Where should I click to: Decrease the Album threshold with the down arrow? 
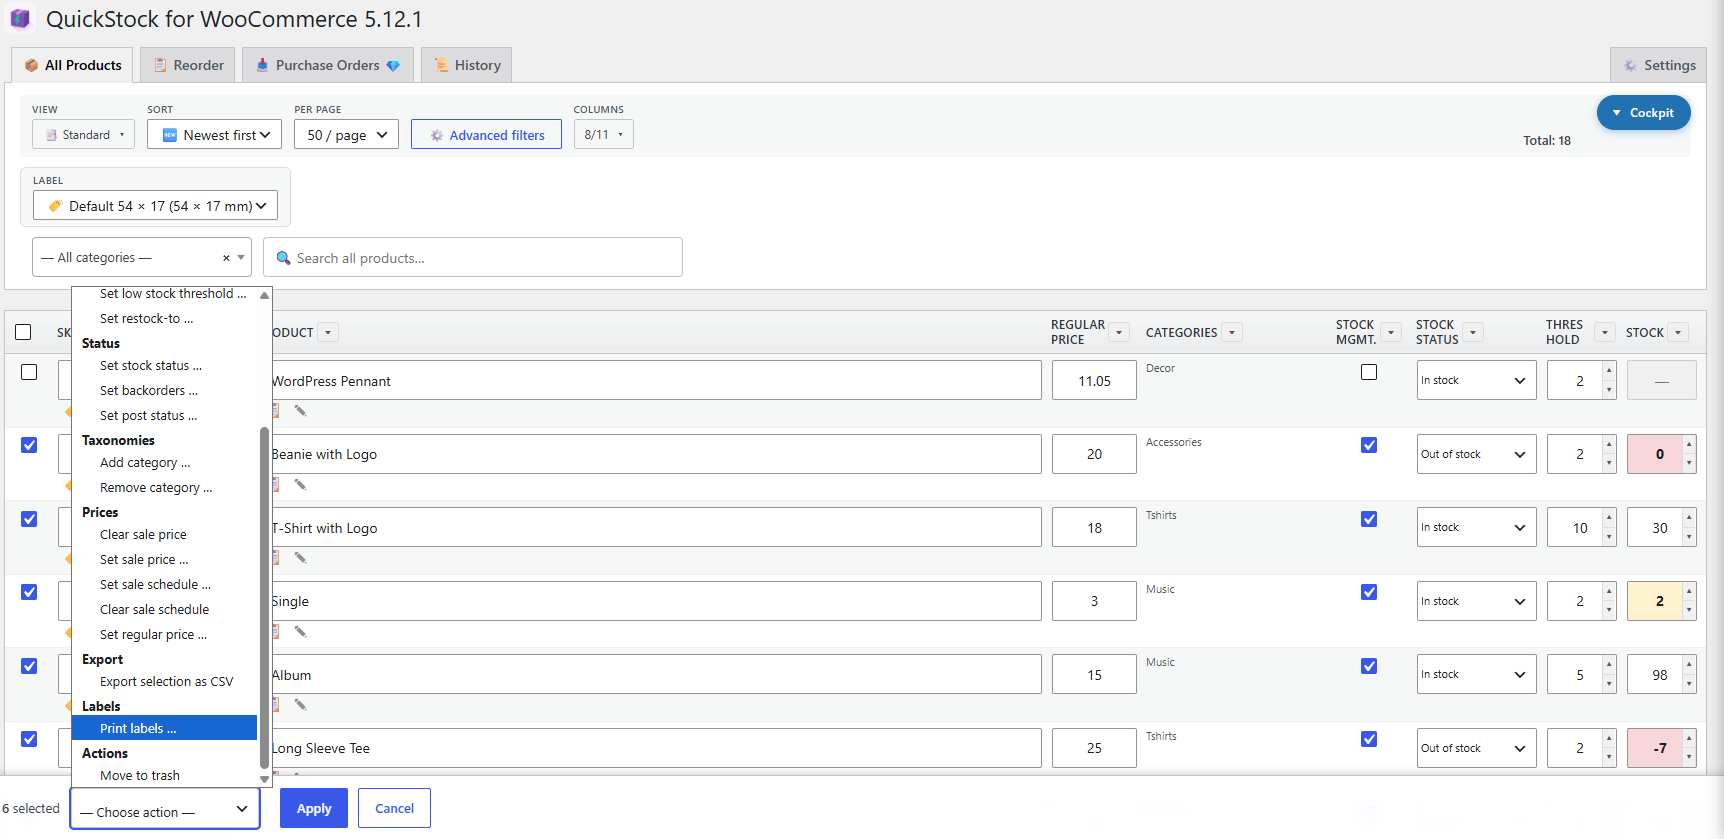click(1609, 684)
